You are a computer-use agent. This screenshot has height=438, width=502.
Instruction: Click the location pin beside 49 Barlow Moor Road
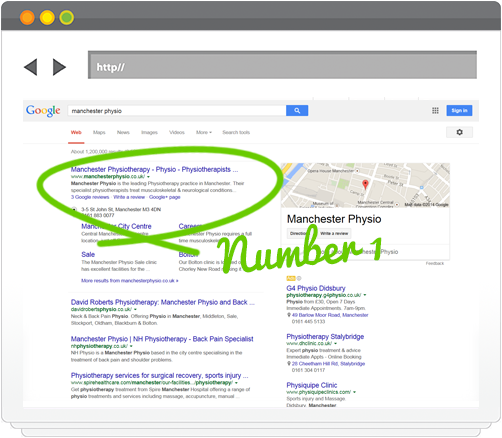click(289, 315)
